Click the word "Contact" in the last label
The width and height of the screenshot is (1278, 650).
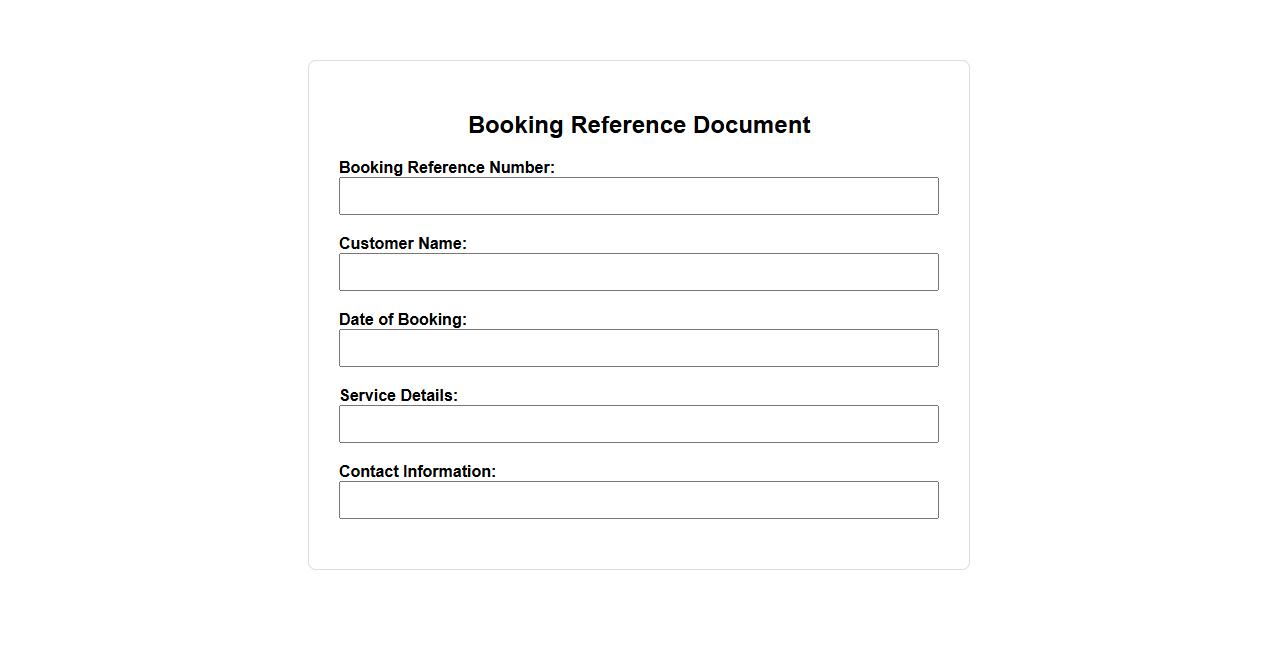click(x=369, y=472)
